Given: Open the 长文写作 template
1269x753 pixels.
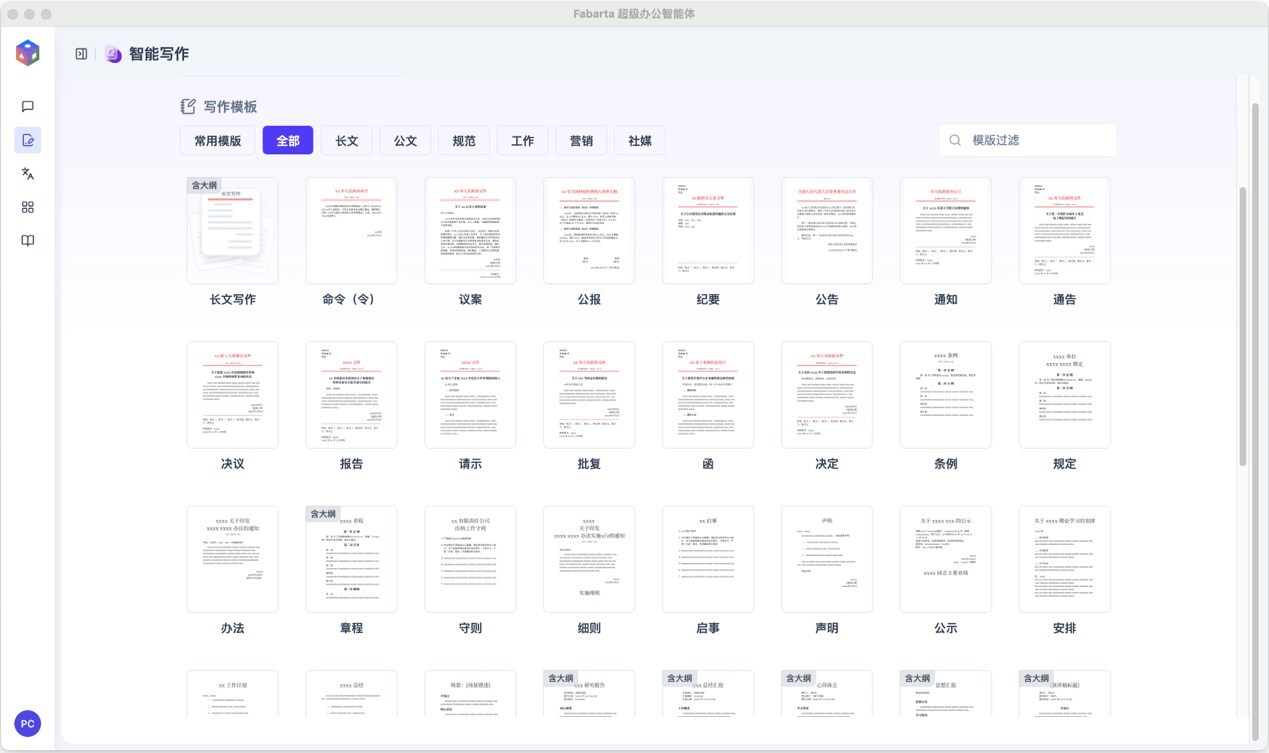Looking at the screenshot, I should pyautogui.click(x=233, y=231).
